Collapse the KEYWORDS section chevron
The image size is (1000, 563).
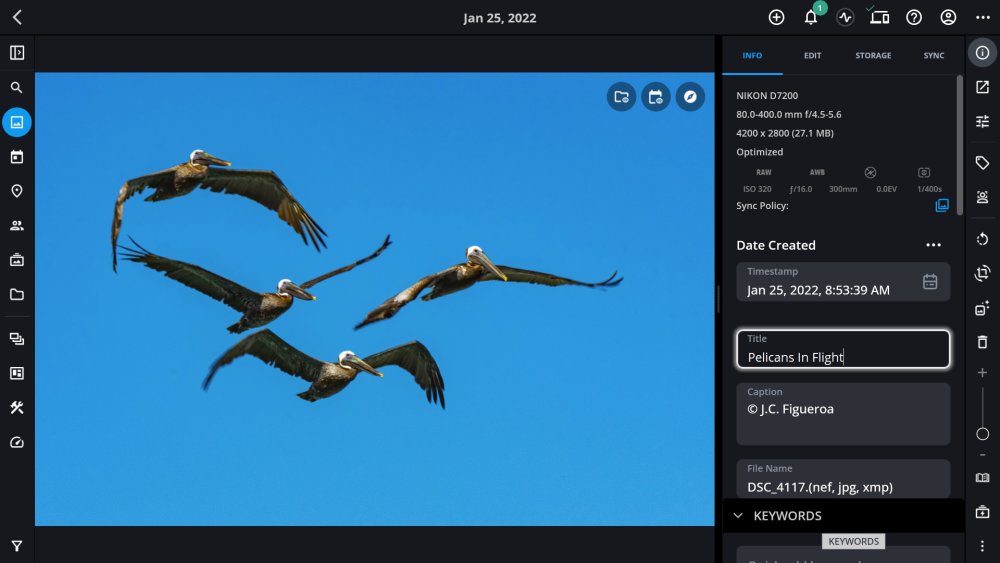pos(738,515)
